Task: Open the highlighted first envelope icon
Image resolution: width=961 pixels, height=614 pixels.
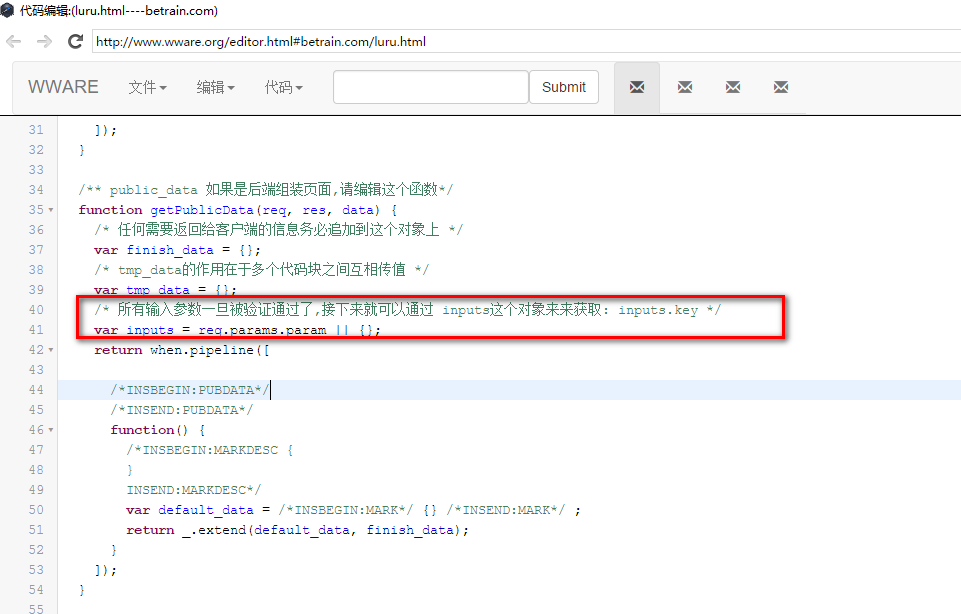Action: (637, 87)
